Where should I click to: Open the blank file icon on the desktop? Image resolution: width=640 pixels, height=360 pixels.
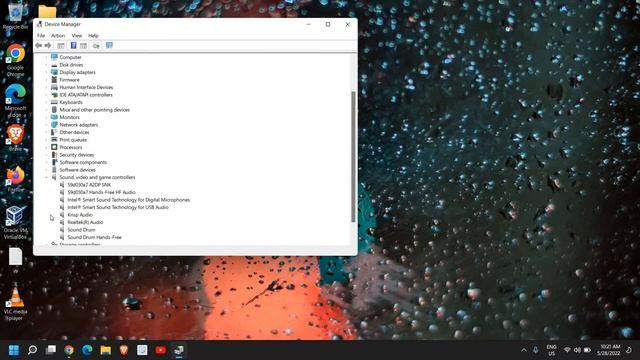pyautogui.click(x=16, y=260)
